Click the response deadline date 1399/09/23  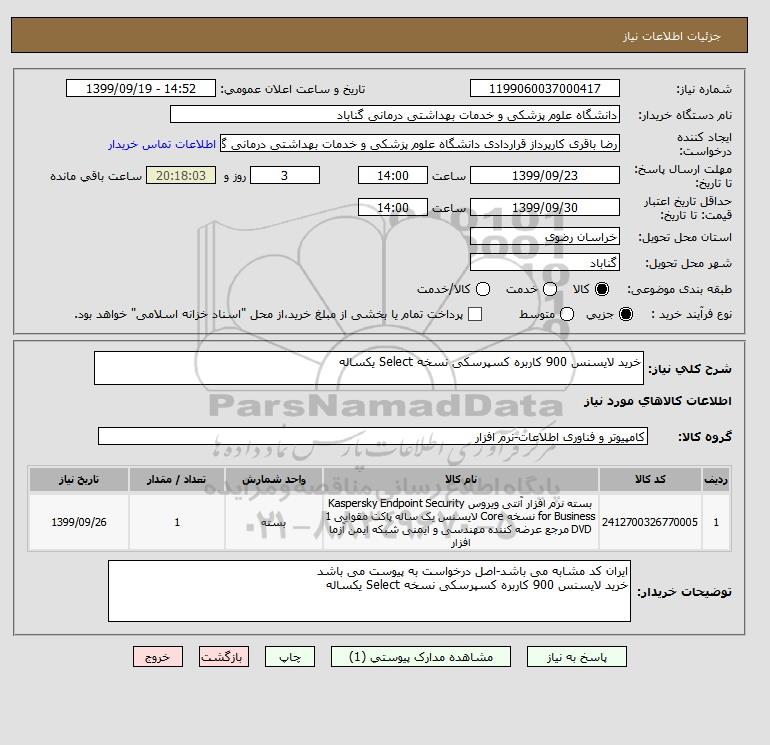545,175
